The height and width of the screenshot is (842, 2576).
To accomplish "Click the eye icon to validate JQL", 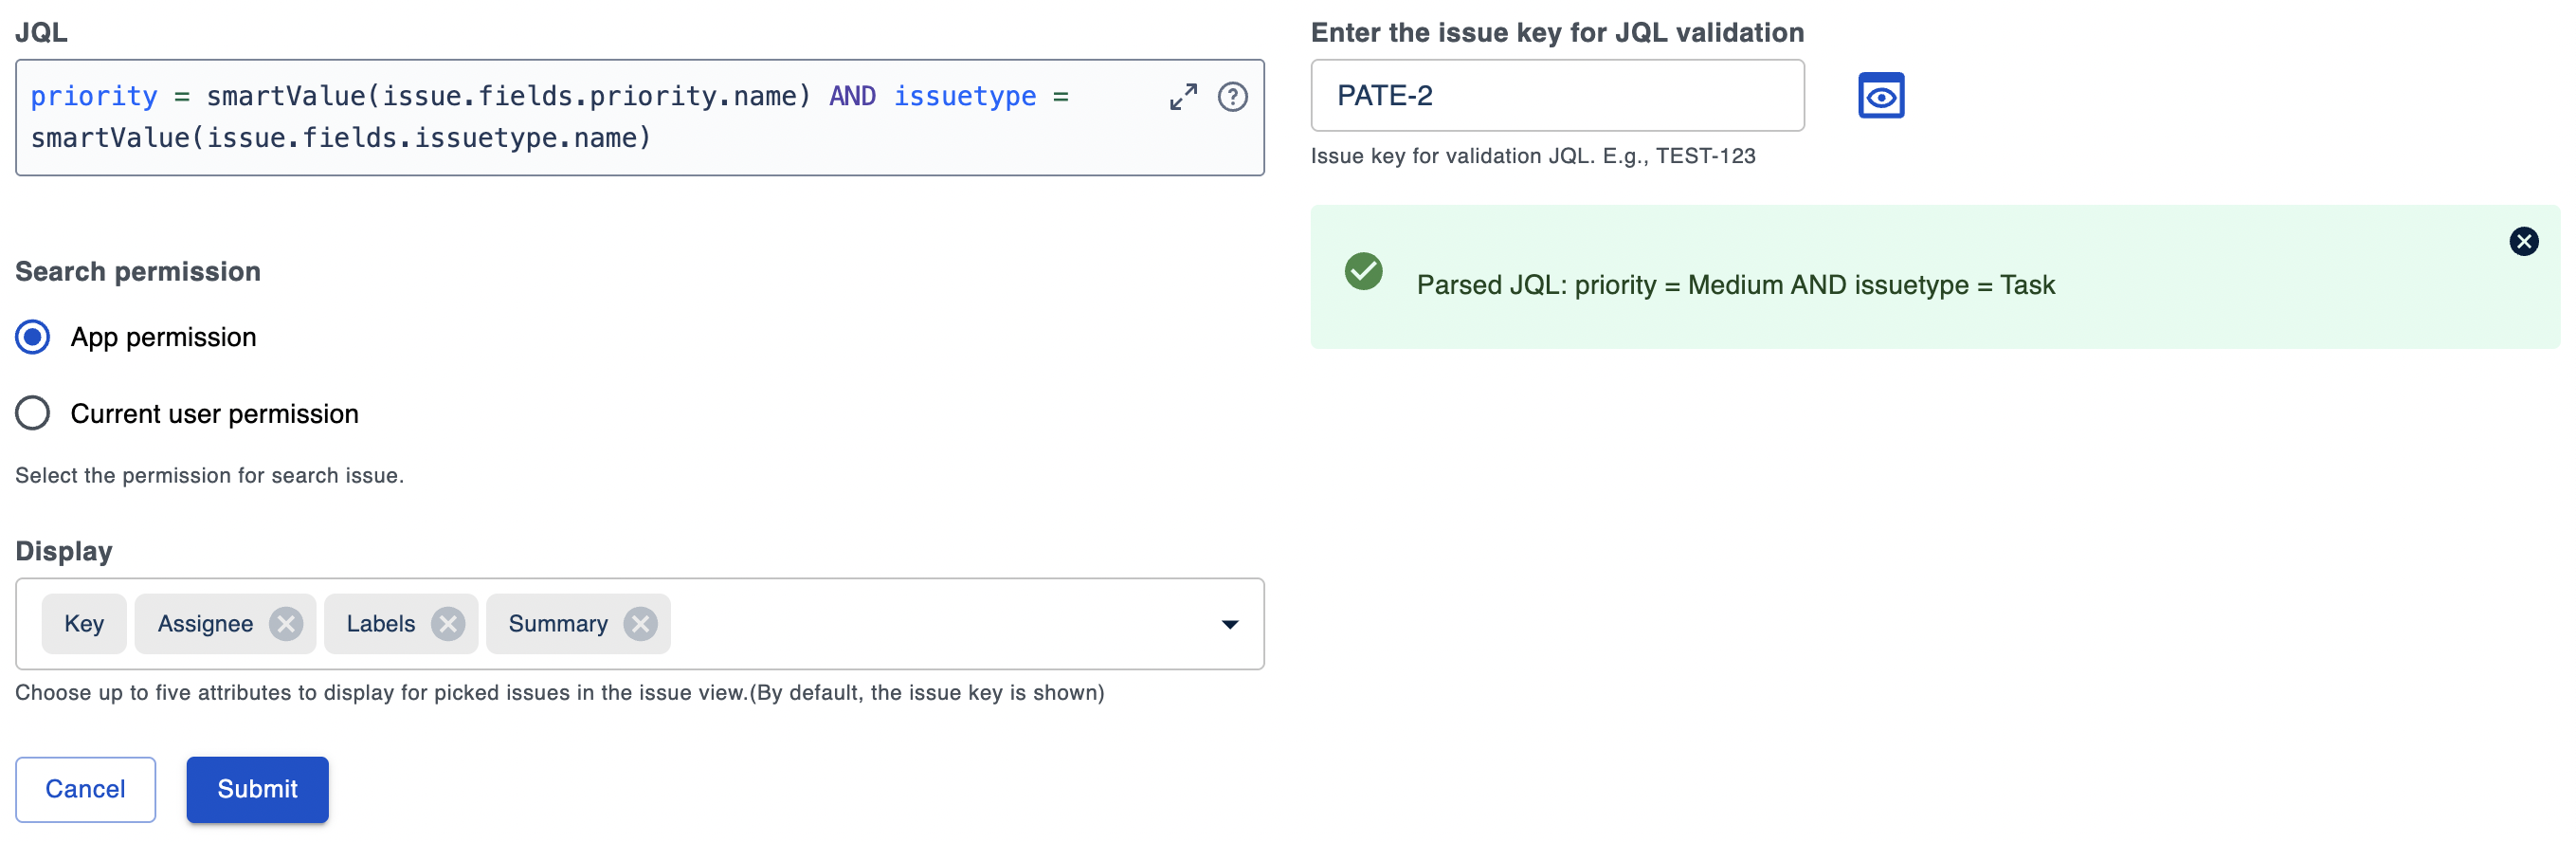I will click(x=1880, y=96).
